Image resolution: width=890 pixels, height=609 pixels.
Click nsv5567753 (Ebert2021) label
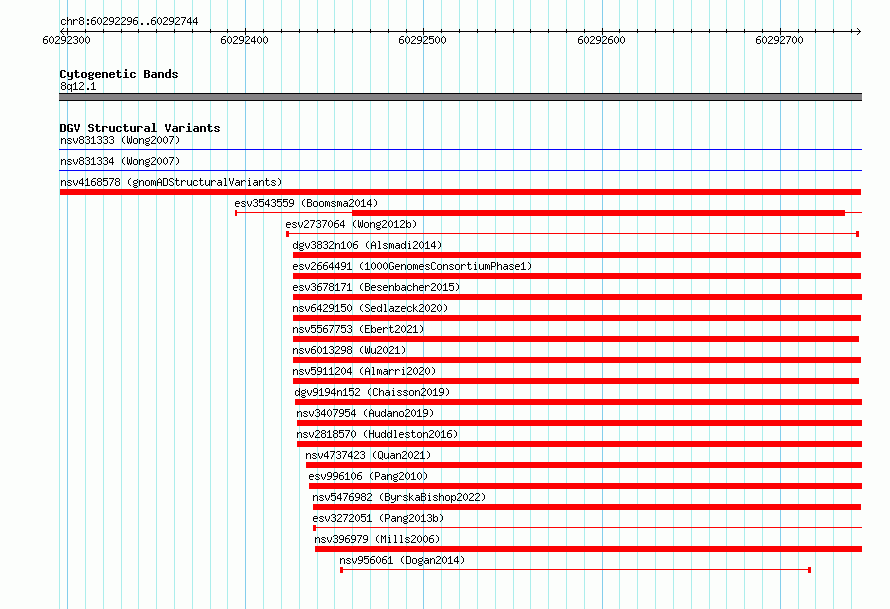click(358, 329)
